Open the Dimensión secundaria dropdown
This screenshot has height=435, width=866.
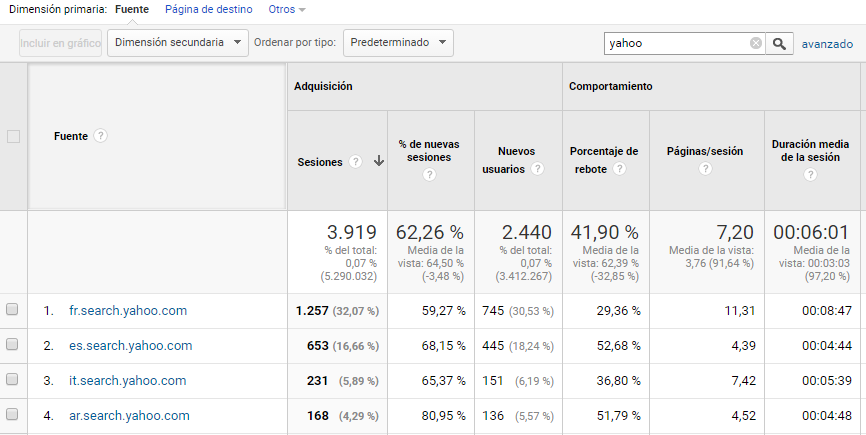point(177,43)
